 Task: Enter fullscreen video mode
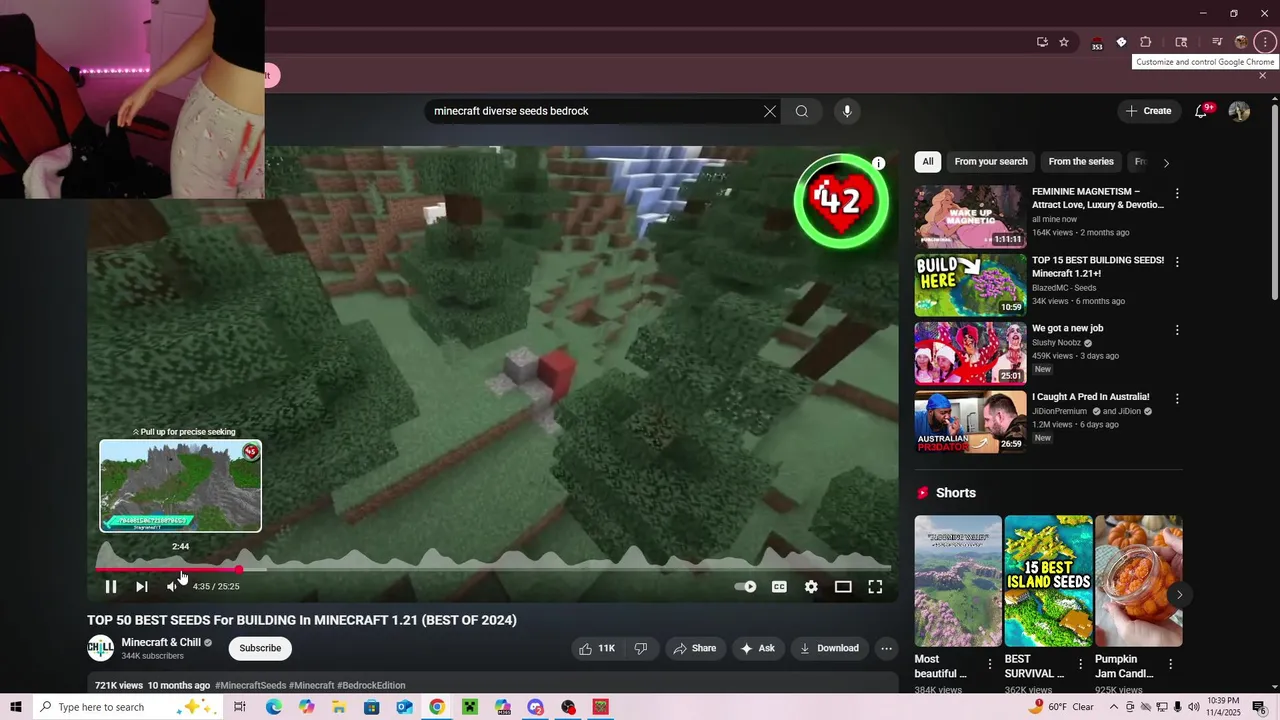tap(875, 587)
